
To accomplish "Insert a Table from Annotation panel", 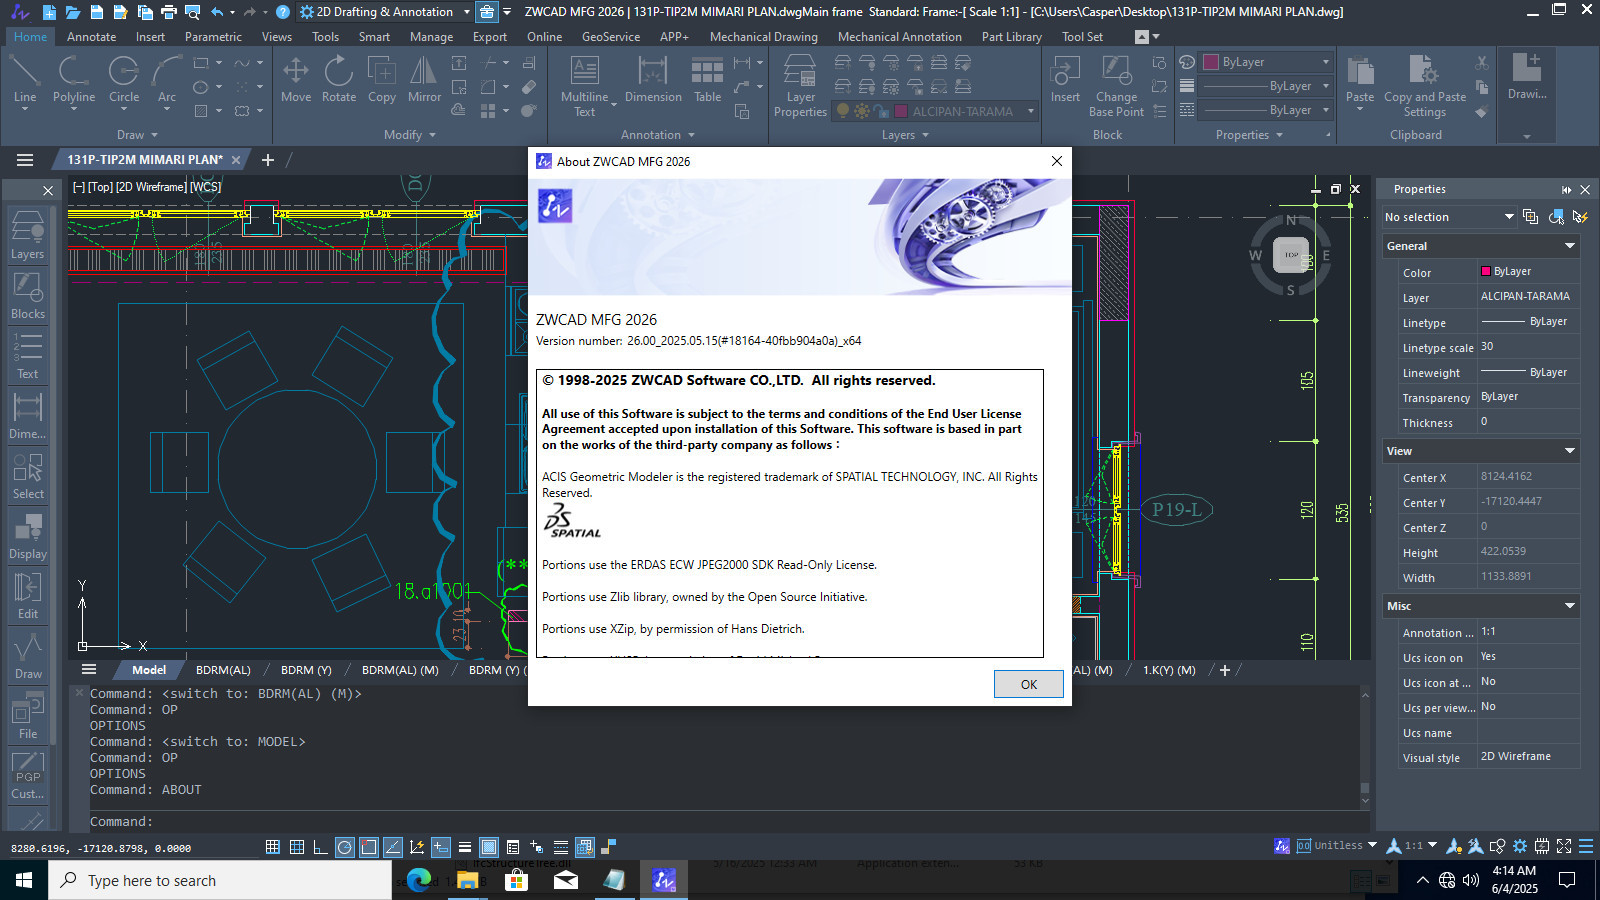I will tap(707, 80).
